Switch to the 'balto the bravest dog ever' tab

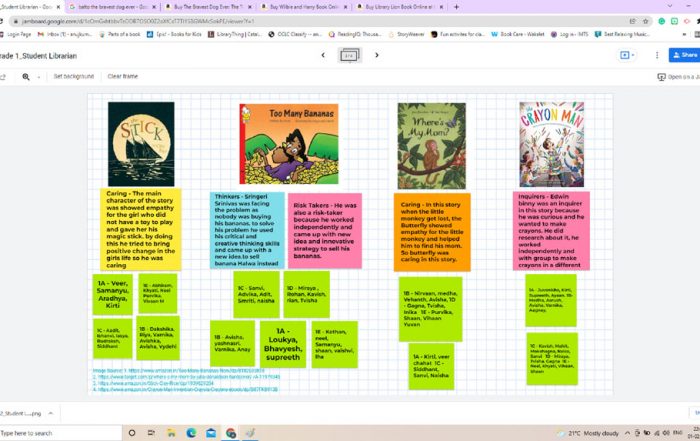coord(112,7)
